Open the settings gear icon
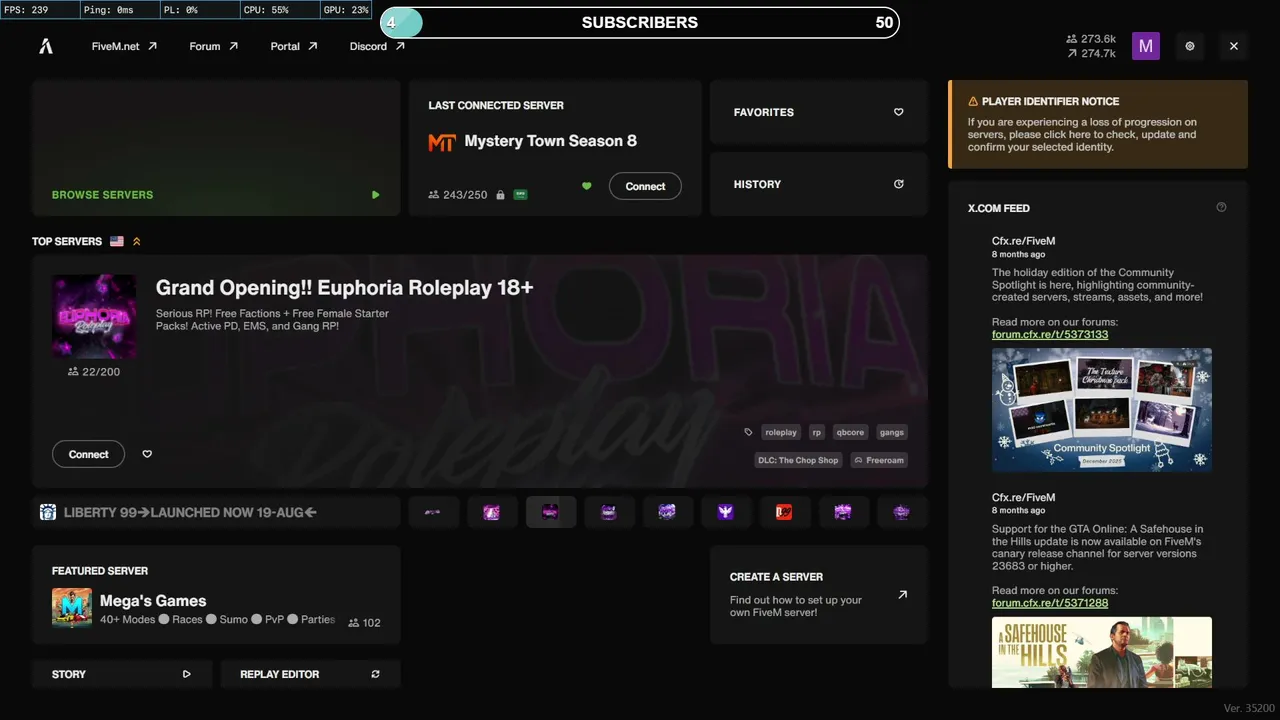Image resolution: width=1280 pixels, height=720 pixels. pos(1190,46)
